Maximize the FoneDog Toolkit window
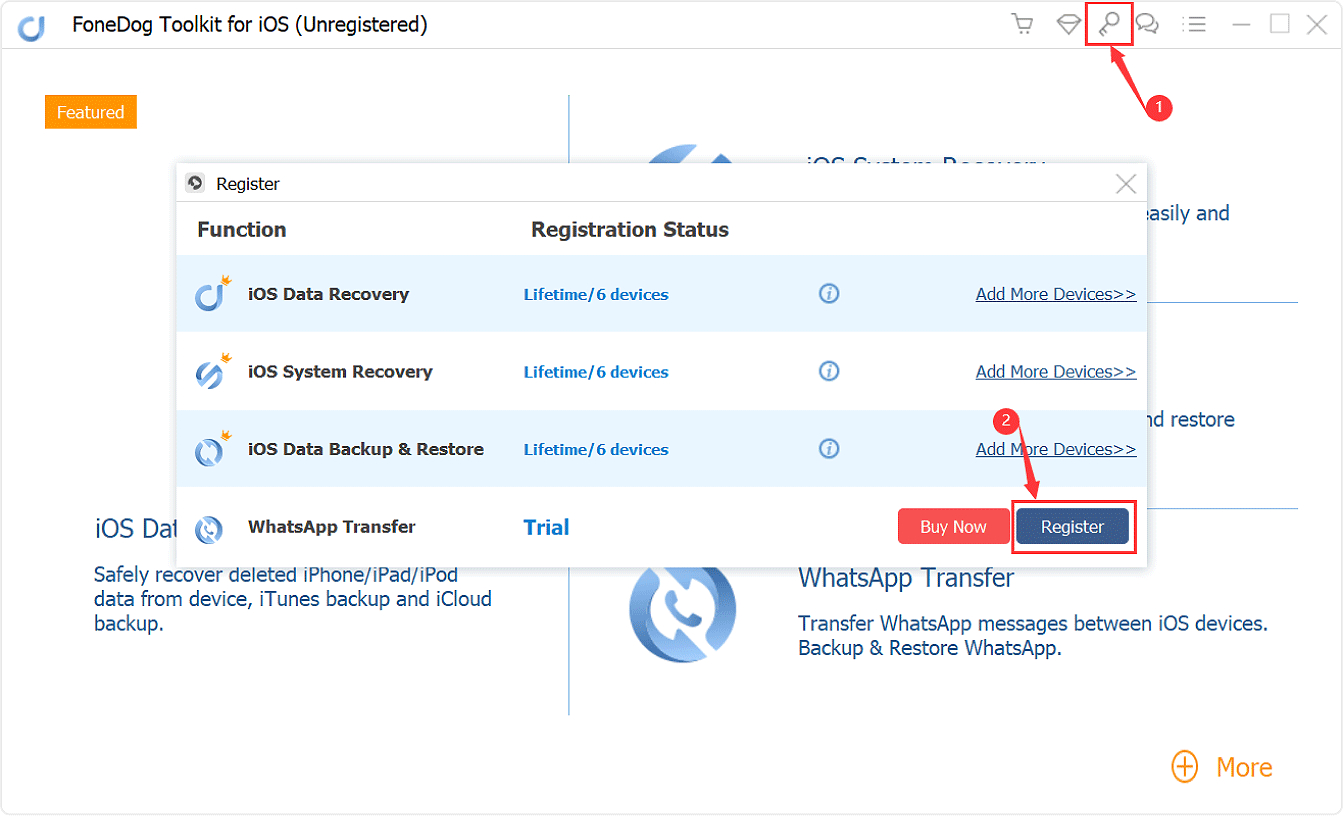The height and width of the screenshot is (816, 1343). point(1280,24)
